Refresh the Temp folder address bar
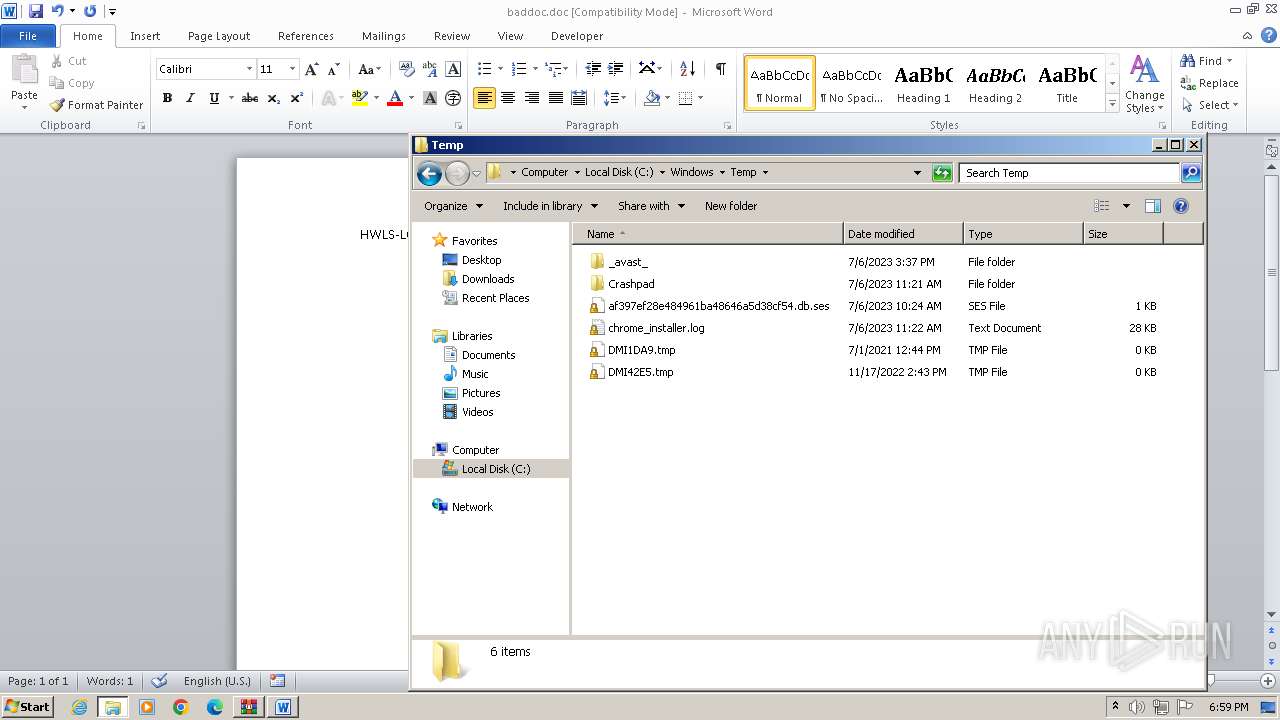The height and width of the screenshot is (720, 1280). [941, 173]
